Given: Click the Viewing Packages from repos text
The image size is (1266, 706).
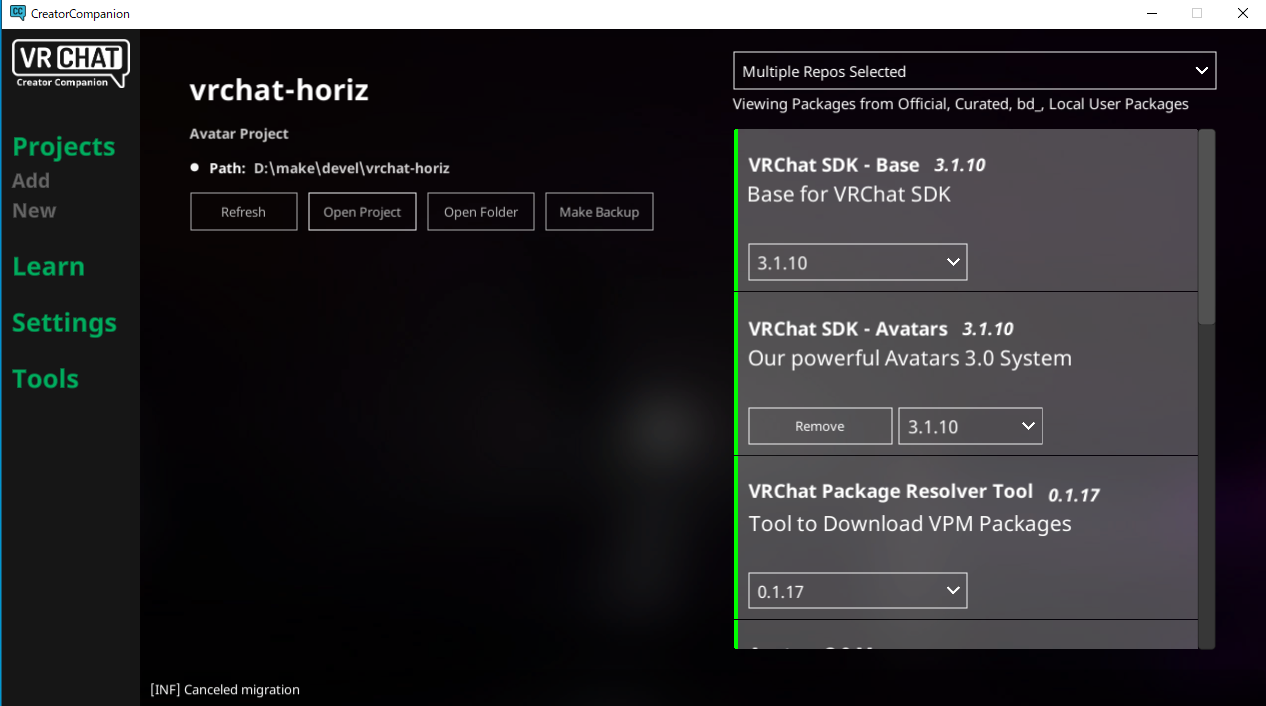Looking at the screenshot, I should point(961,104).
